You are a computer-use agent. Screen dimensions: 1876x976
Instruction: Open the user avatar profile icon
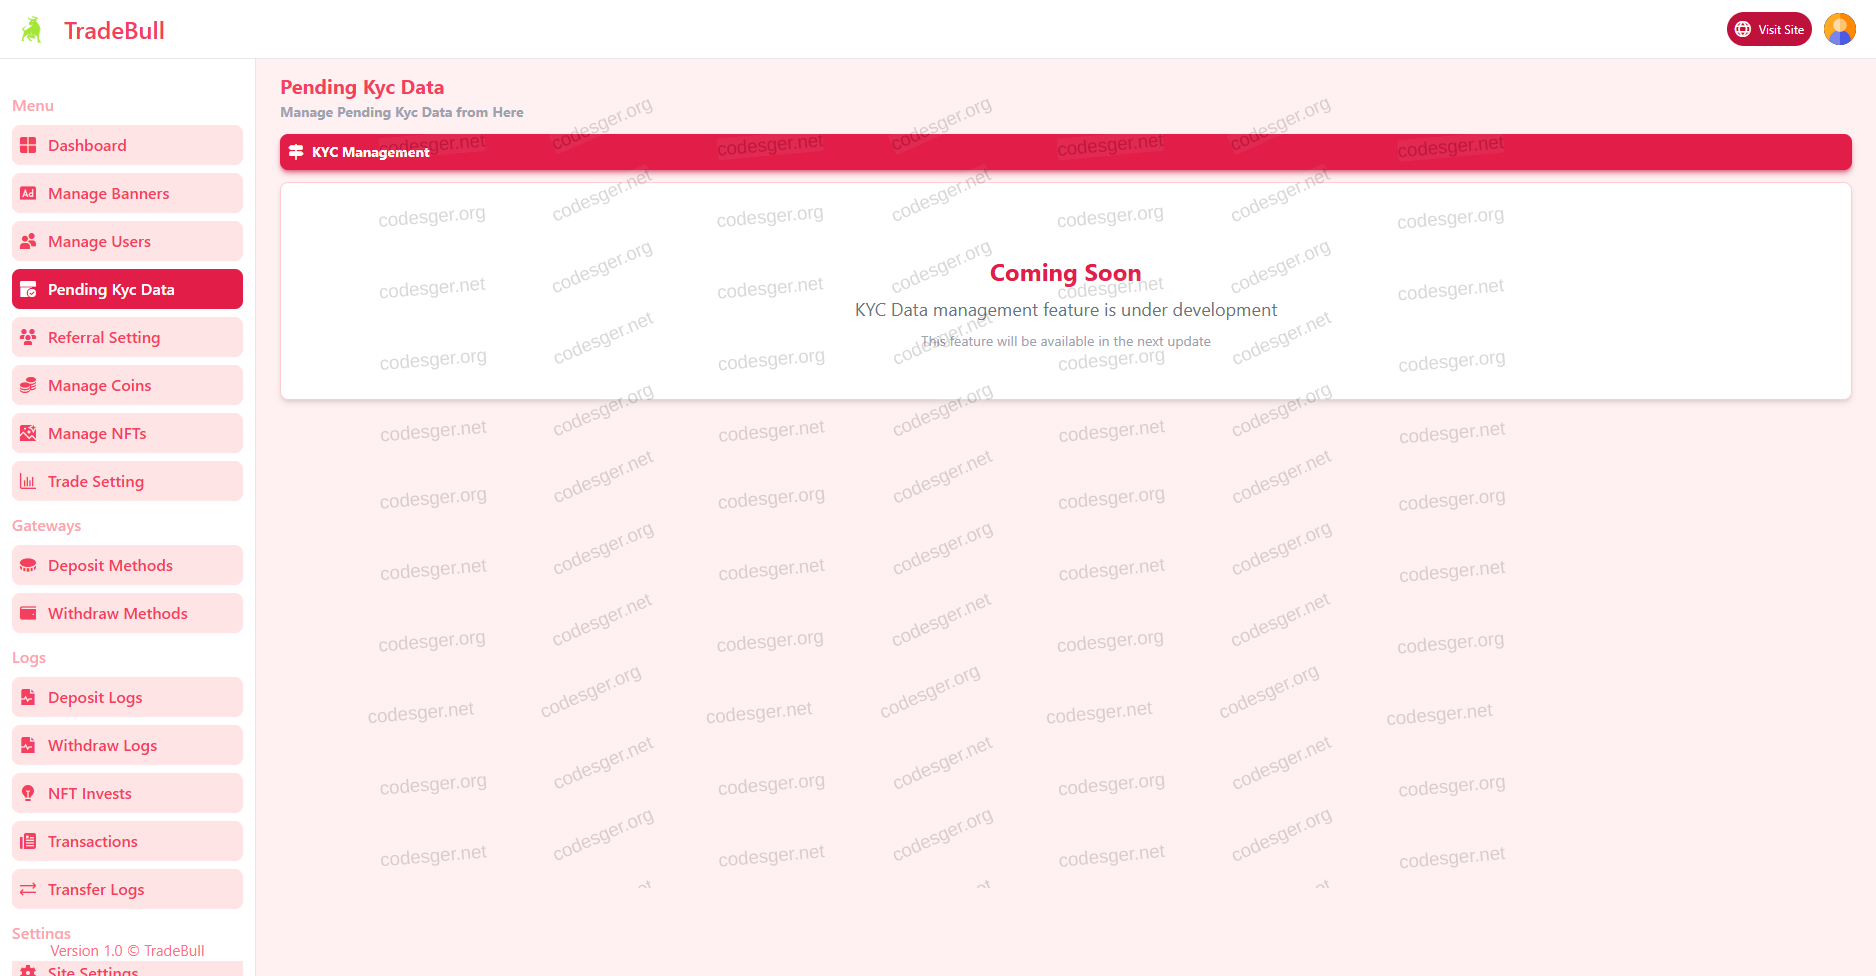tap(1839, 29)
